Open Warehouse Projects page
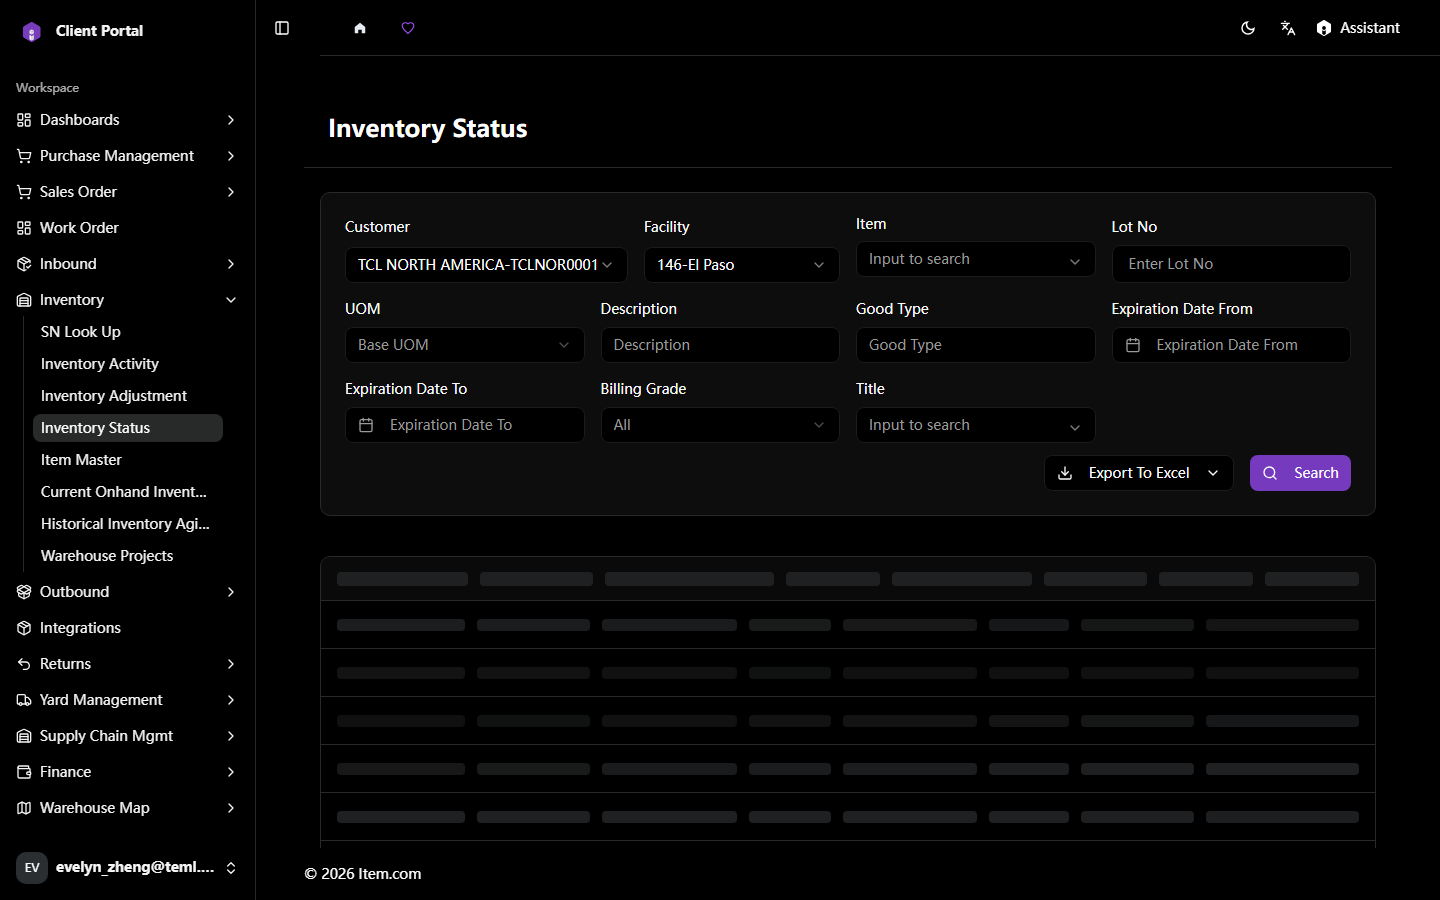1440x900 pixels. (x=128, y=556)
